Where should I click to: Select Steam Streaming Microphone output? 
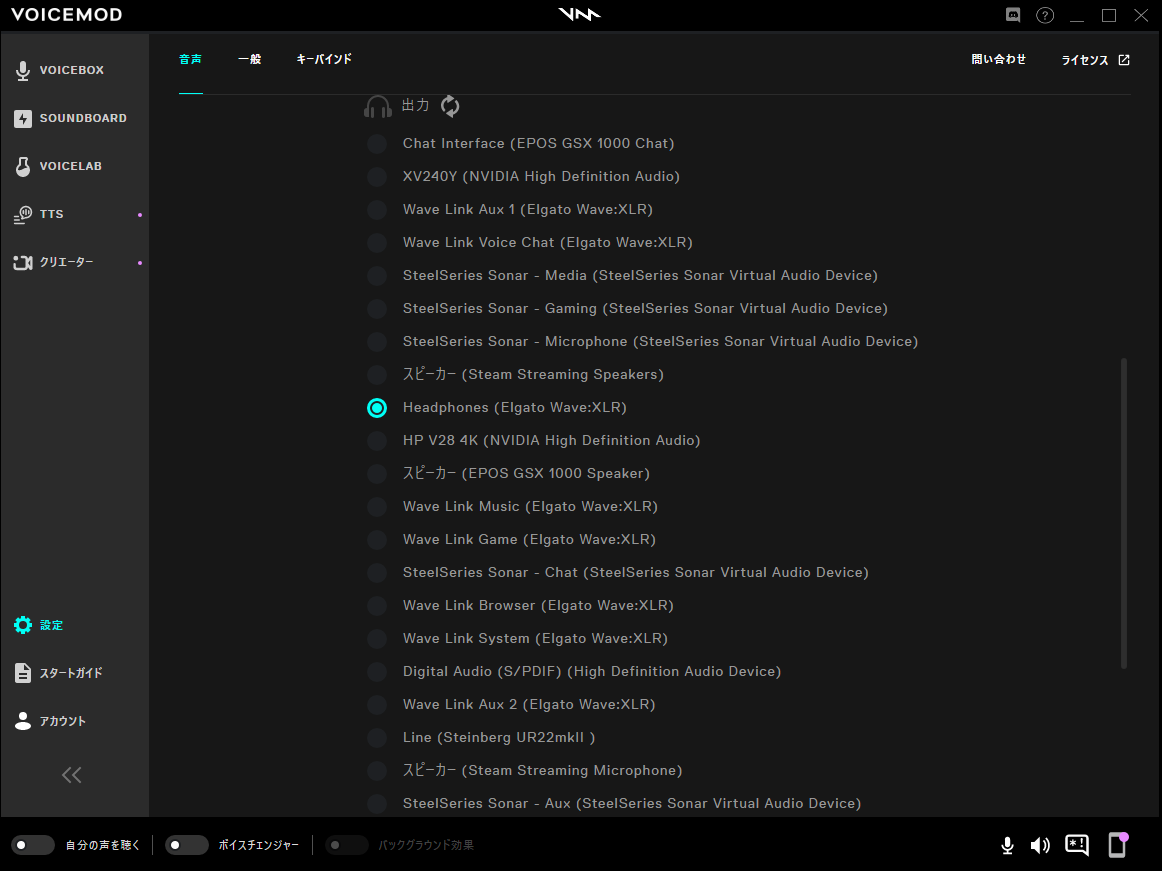[x=377, y=770]
